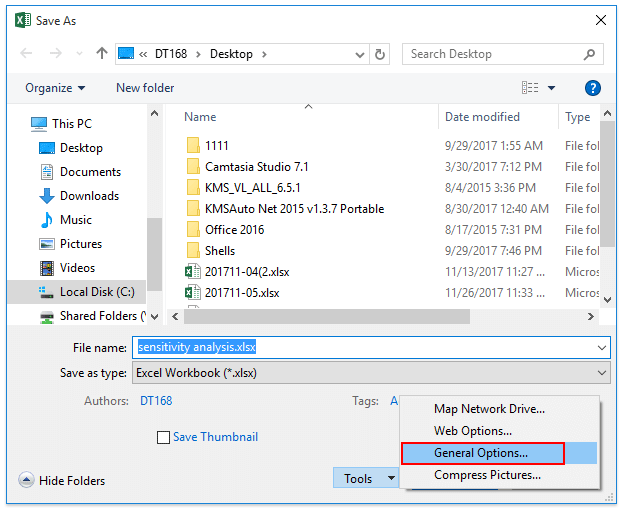Viewport: 623px width, 511px height.
Task: Click the DT168 author name link
Action: [x=157, y=401]
